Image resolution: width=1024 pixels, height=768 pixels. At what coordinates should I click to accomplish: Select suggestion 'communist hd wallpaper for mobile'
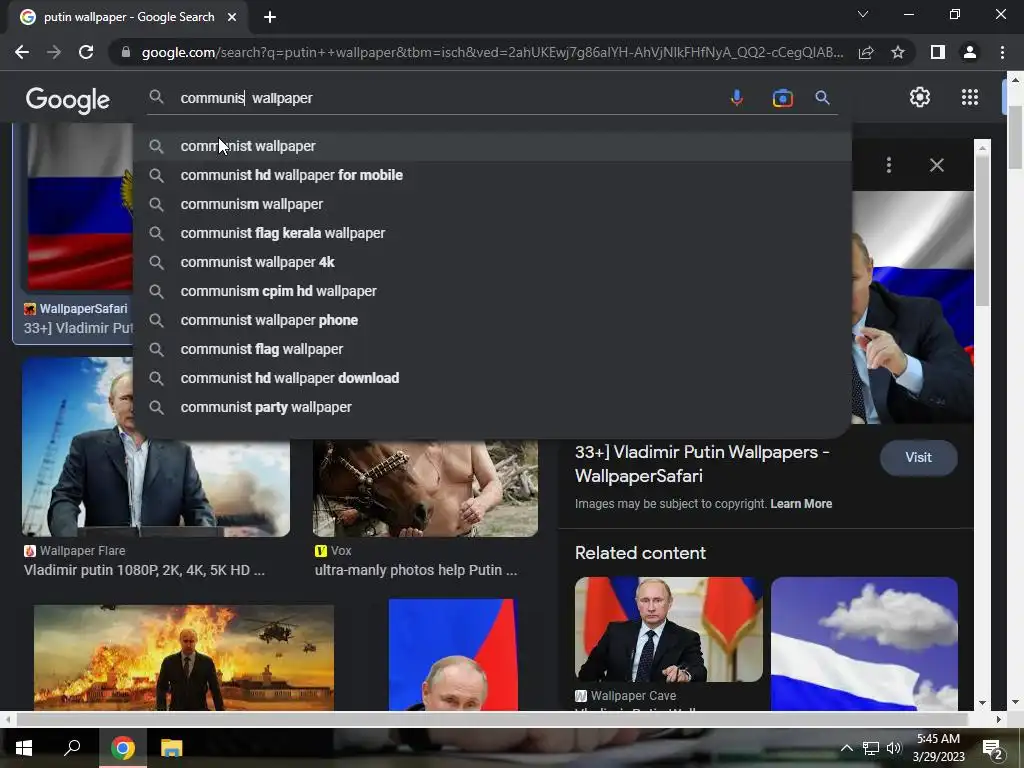[x=492, y=175]
